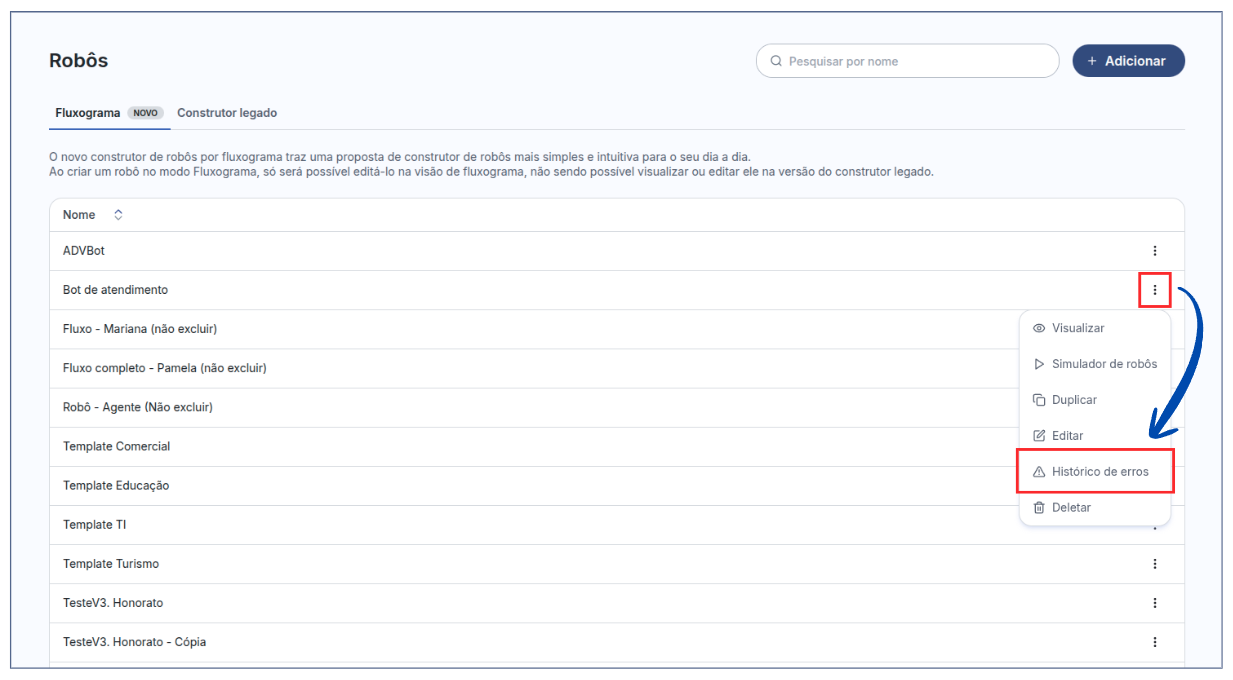Expand the options menu for Template Turismo
Image resolution: width=1233 pixels, height=680 pixels.
coord(1154,564)
